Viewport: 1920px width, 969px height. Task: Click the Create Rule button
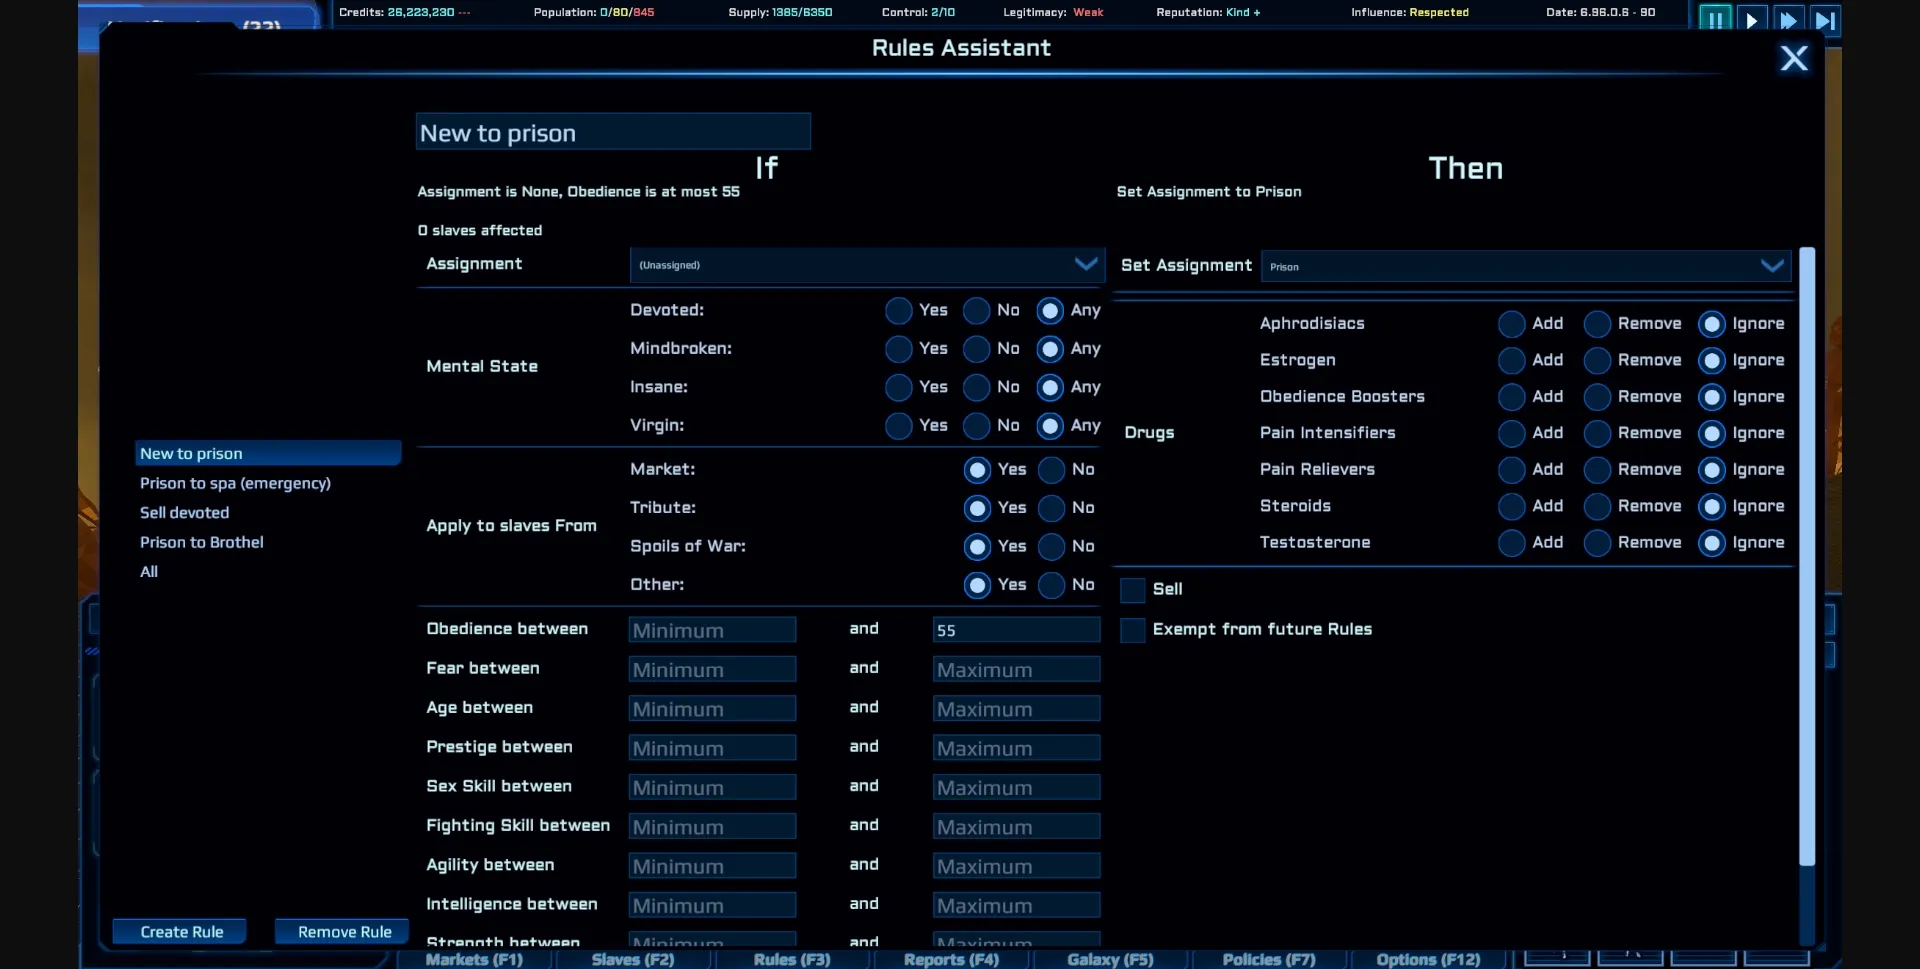[x=180, y=931]
